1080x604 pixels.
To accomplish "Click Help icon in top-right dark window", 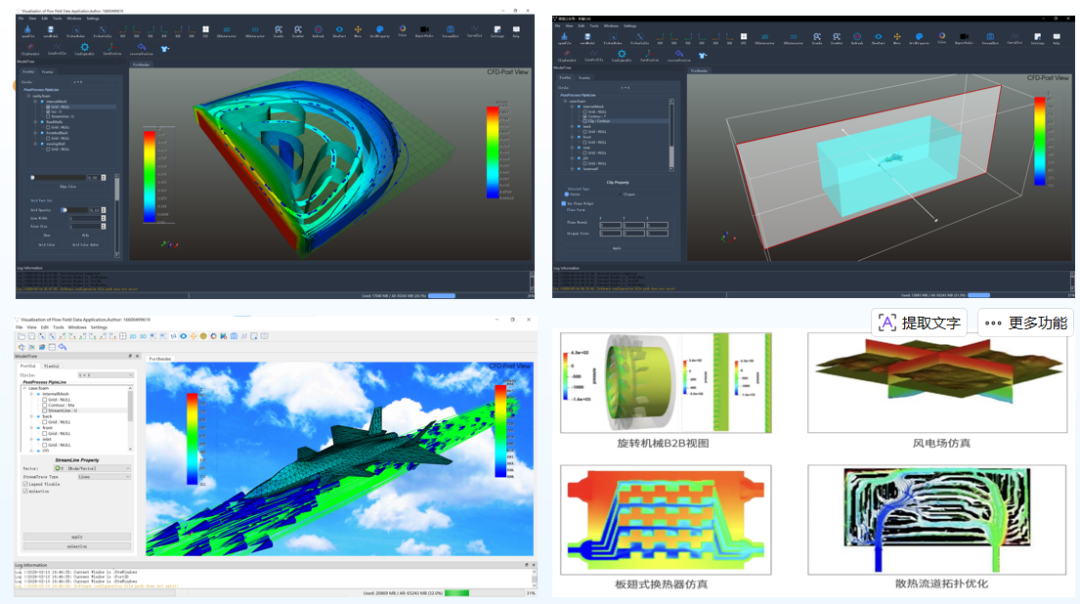I will 1057,37.
